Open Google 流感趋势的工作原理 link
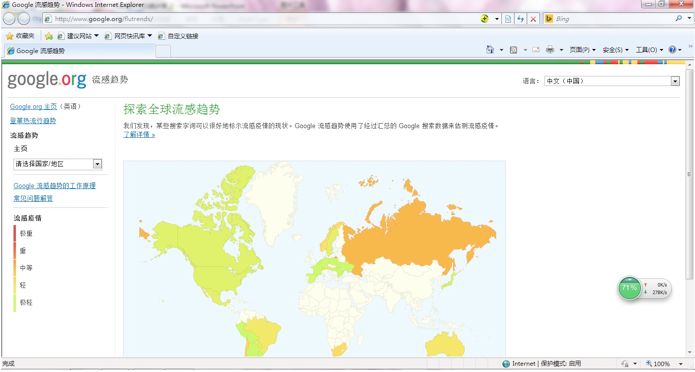 tap(54, 186)
